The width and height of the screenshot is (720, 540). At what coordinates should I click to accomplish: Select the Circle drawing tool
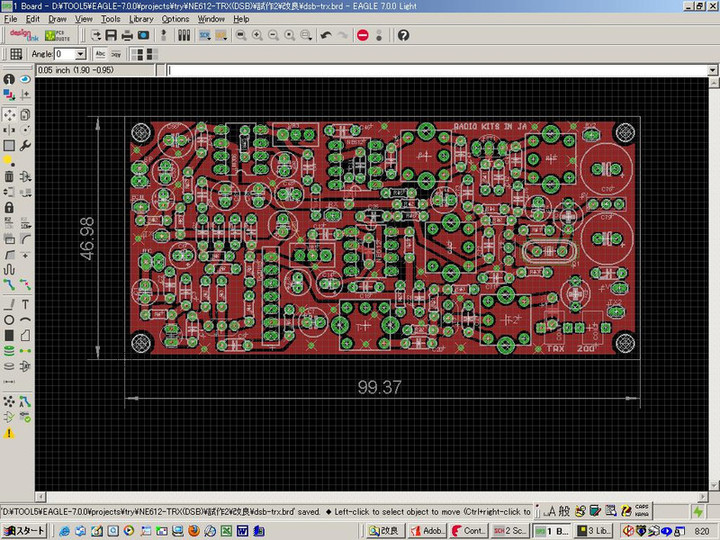9,319
